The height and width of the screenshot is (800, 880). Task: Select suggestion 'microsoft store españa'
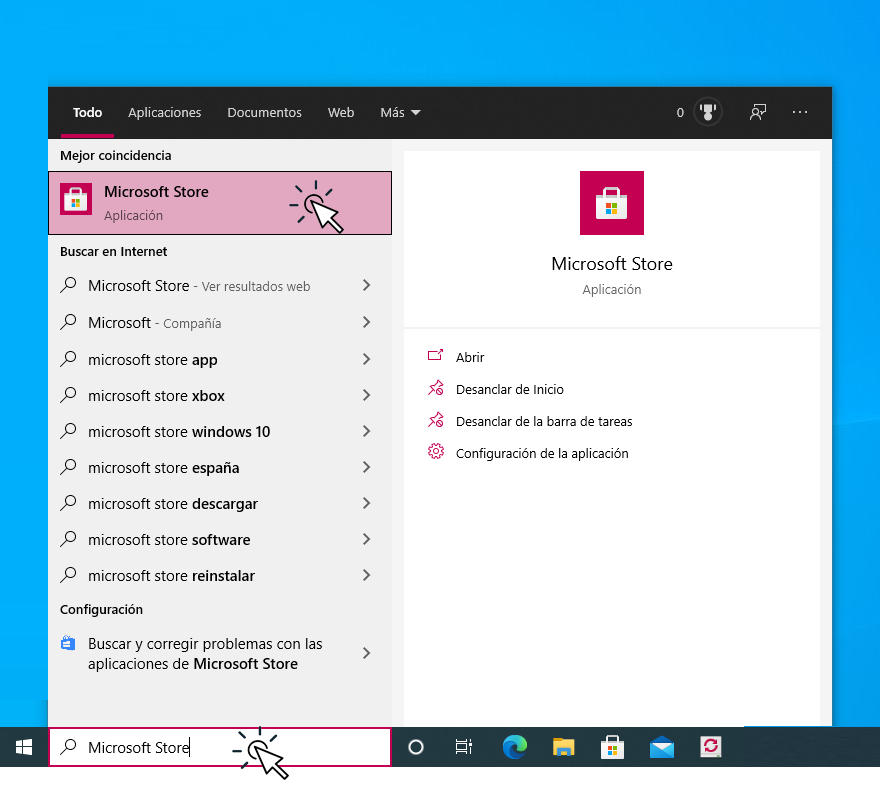click(x=220, y=467)
